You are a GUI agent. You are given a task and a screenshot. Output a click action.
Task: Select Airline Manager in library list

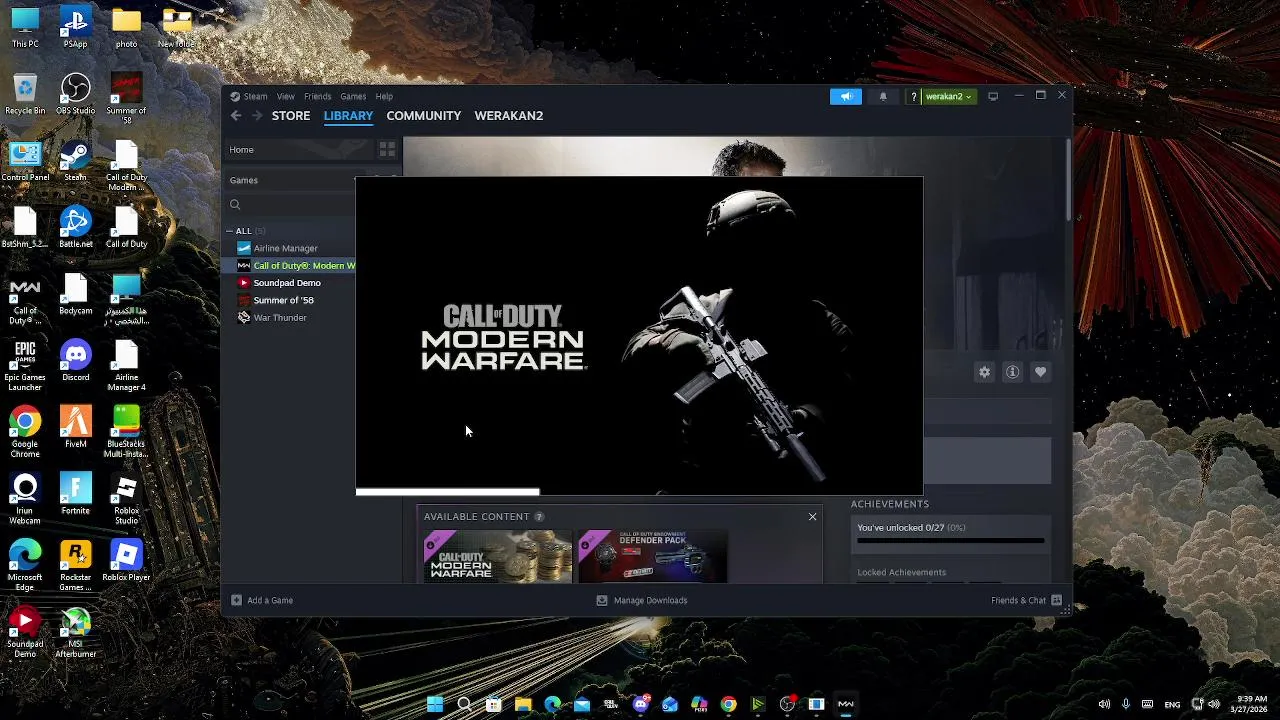tap(286, 248)
